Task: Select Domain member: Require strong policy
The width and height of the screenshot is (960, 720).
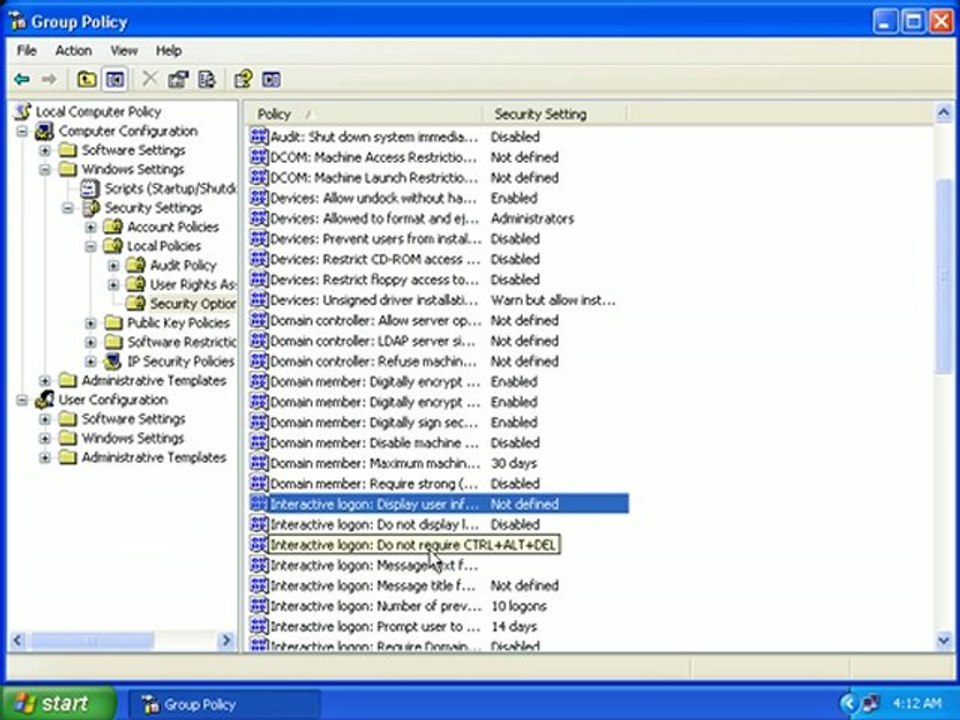Action: [x=439, y=484]
